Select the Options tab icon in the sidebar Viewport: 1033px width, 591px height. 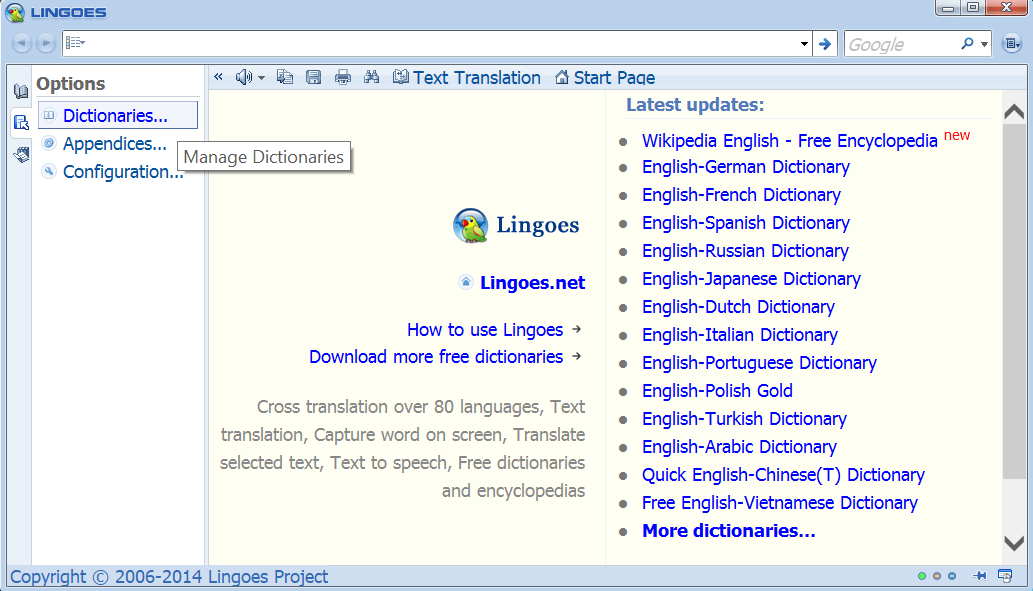click(21, 122)
